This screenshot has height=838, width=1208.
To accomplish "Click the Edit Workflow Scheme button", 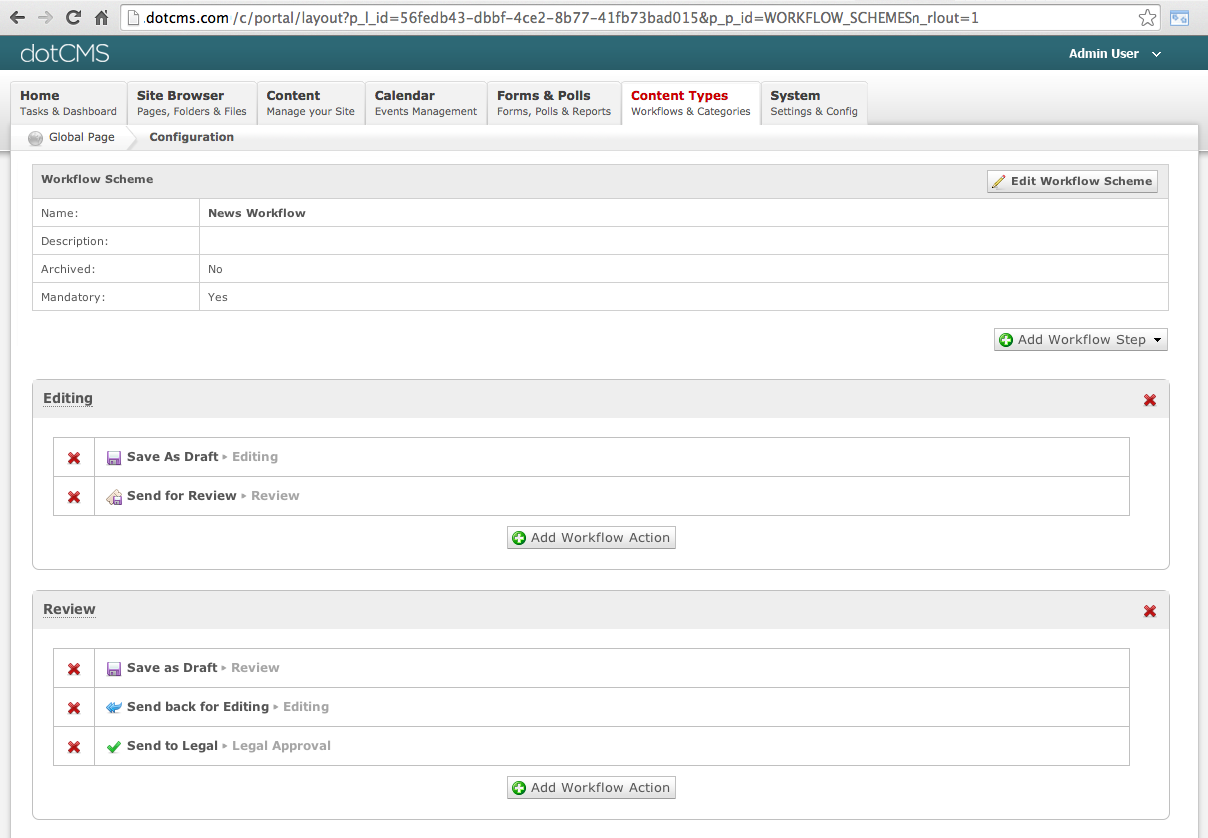I will click(x=1072, y=181).
